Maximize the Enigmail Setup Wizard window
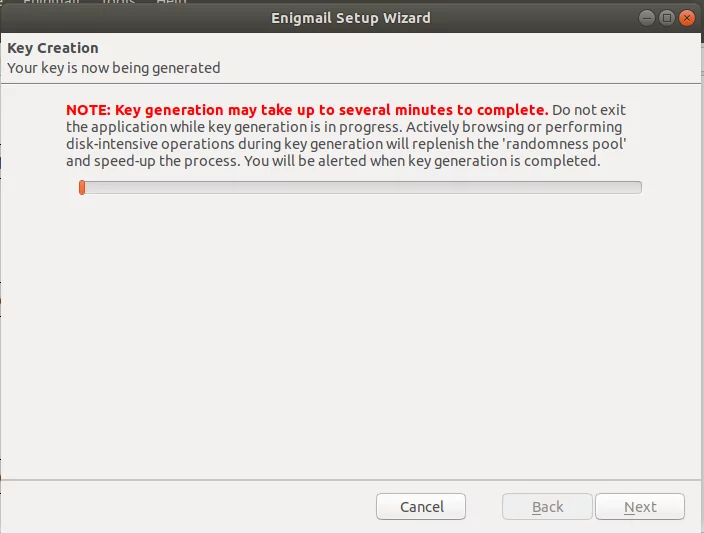 pos(667,18)
